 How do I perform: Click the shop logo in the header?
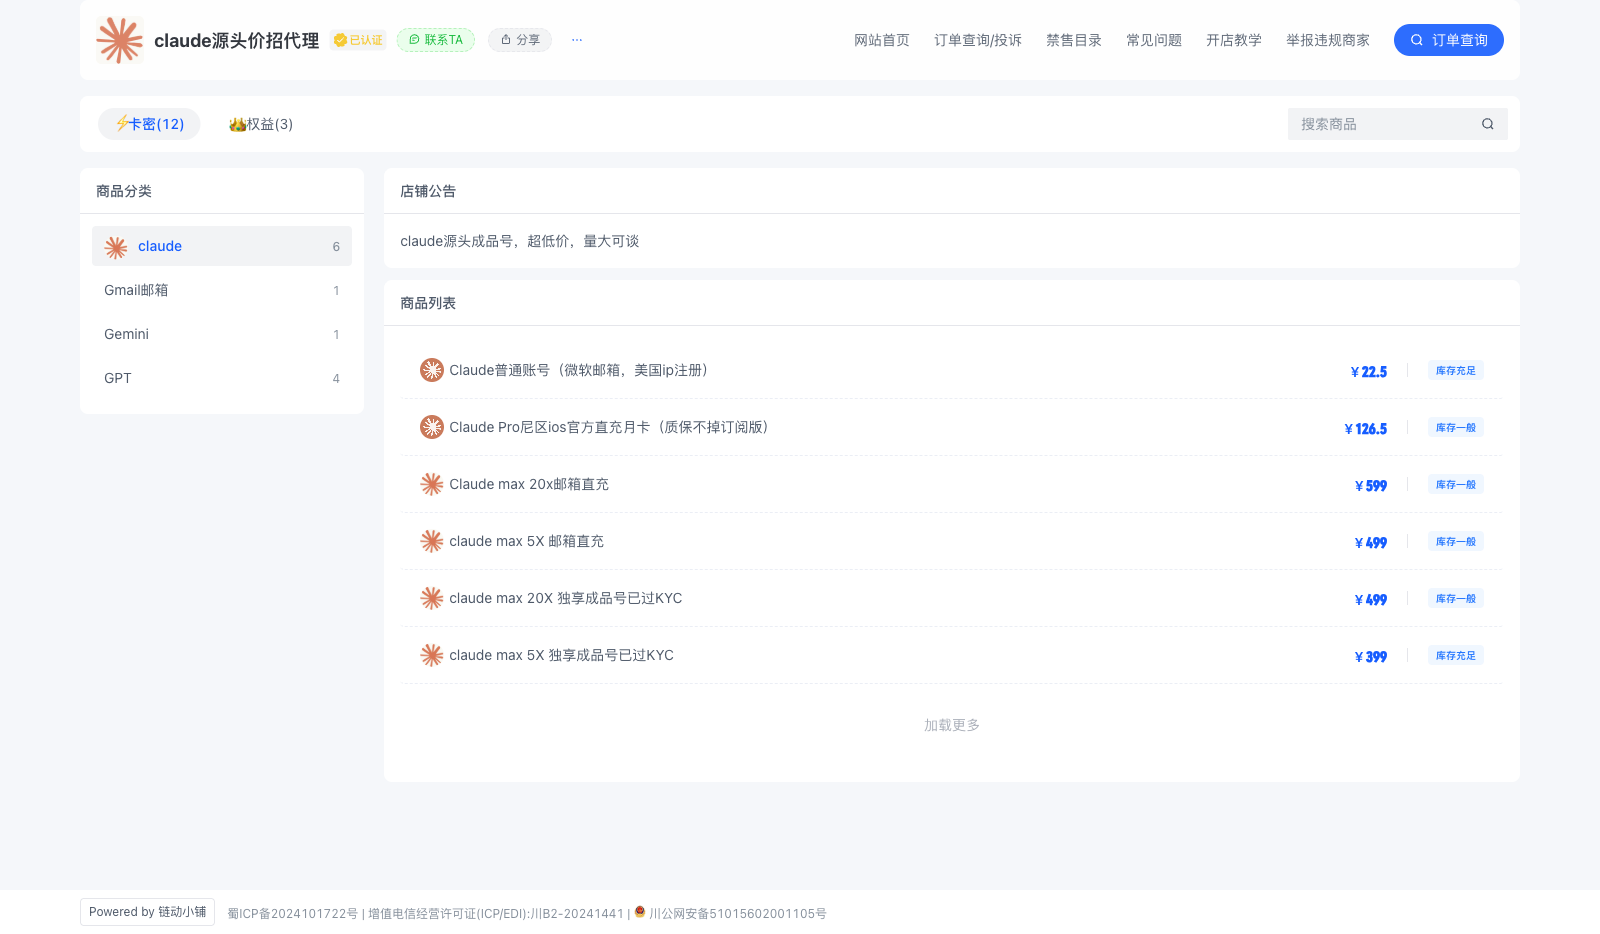[x=120, y=40]
